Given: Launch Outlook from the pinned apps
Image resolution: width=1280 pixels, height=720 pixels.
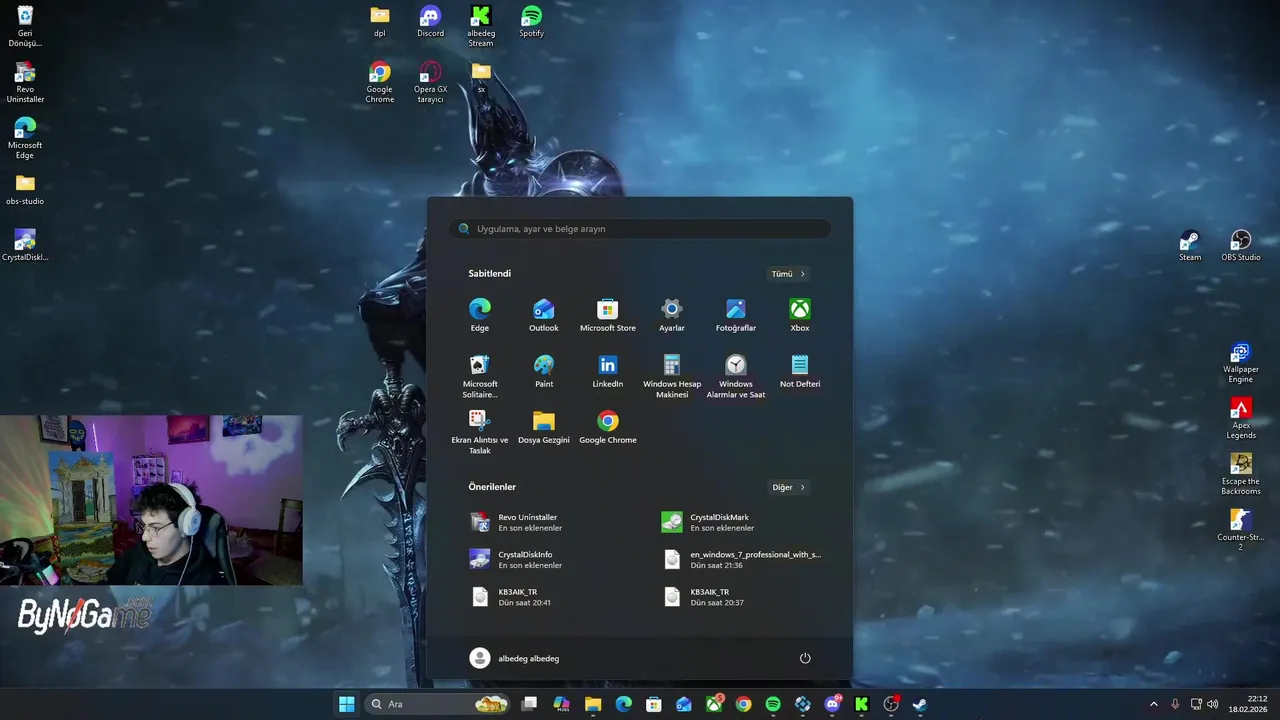Looking at the screenshot, I should [544, 314].
